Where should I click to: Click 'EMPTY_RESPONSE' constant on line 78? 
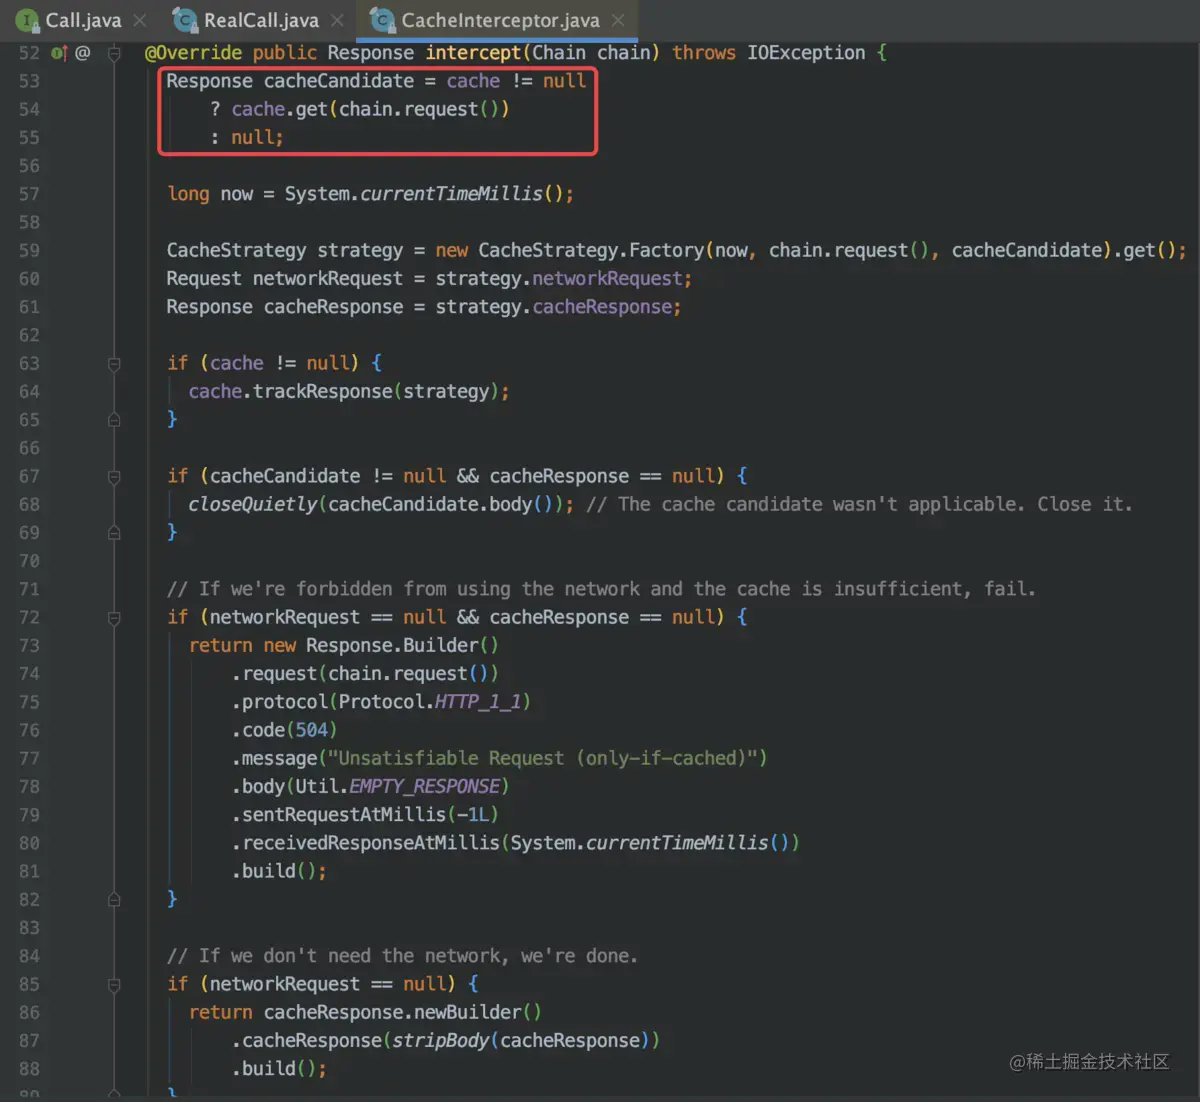[425, 787]
